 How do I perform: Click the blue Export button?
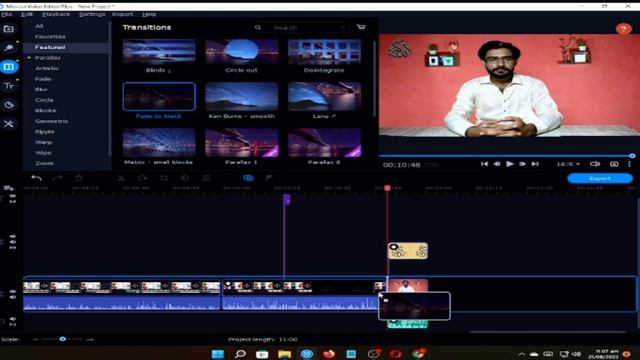[600, 178]
